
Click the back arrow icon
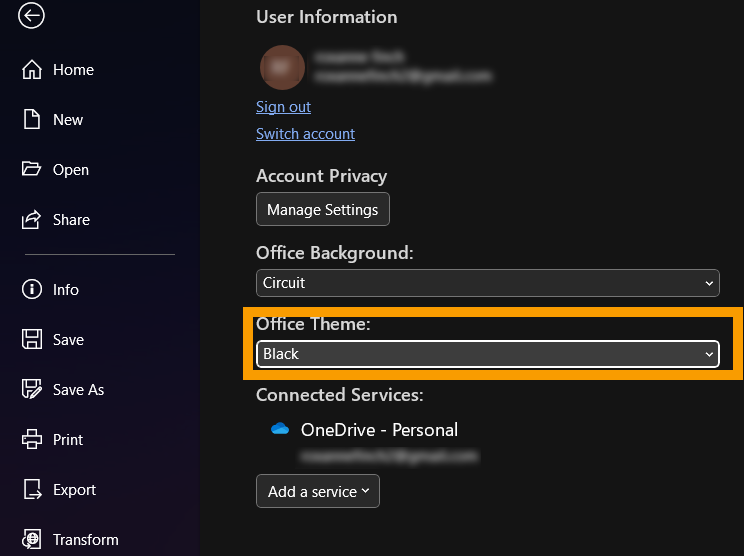tap(32, 15)
